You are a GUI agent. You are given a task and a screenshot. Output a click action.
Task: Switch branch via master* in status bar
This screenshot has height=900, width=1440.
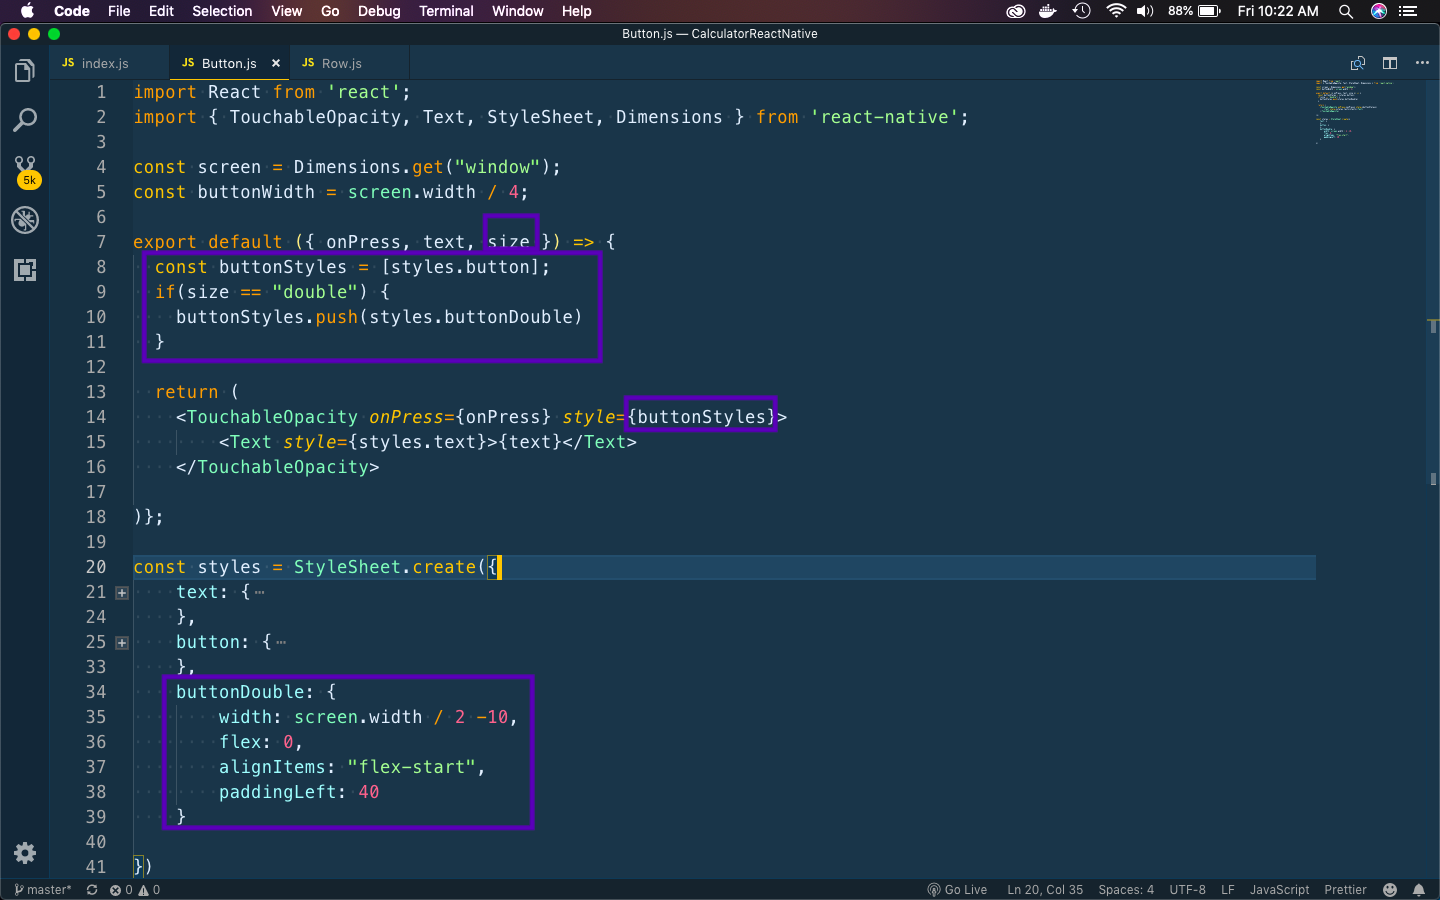coord(43,890)
